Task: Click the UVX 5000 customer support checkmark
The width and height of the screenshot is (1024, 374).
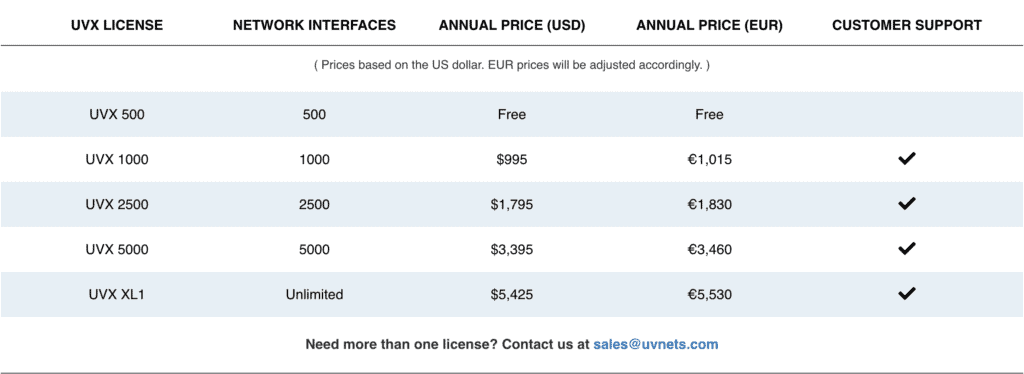Action: pos(906,249)
